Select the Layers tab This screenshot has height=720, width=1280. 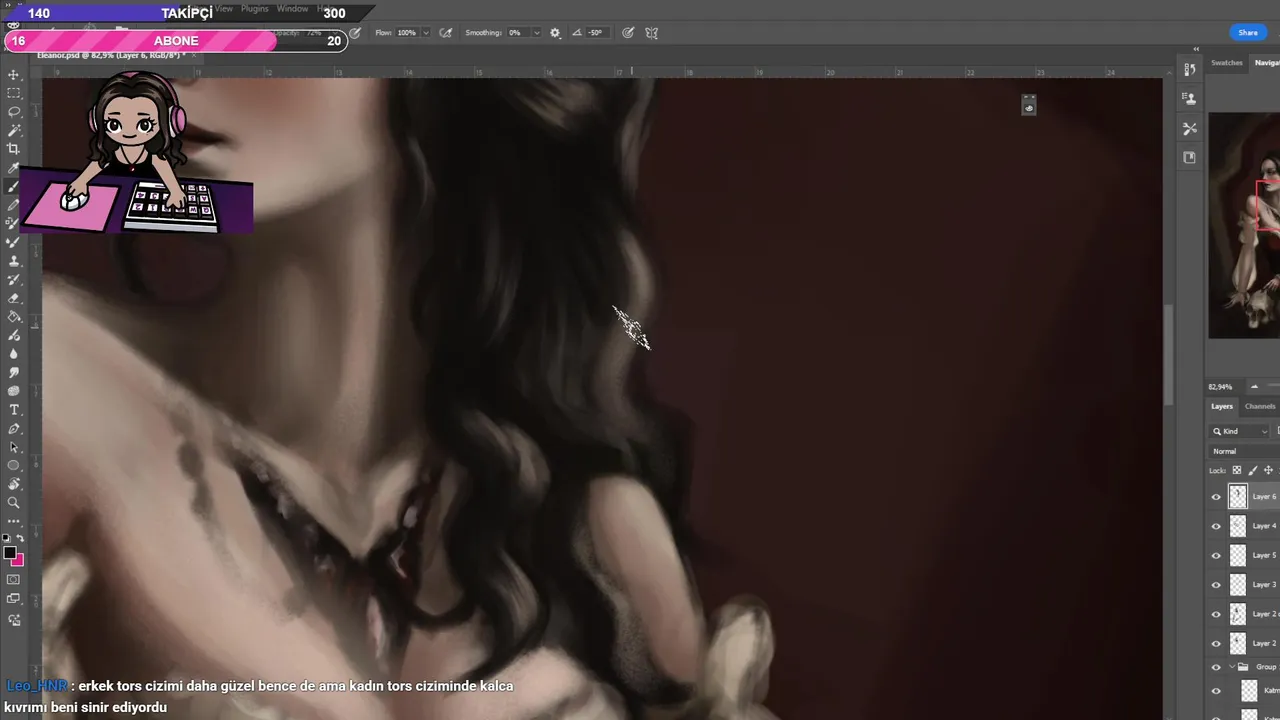(1222, 406)
